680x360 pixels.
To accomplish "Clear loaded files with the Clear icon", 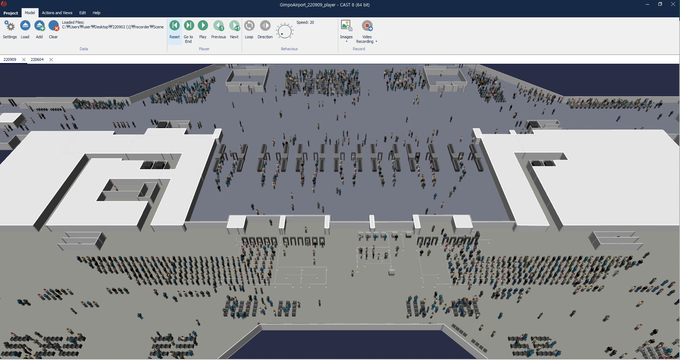I will 53,26.
